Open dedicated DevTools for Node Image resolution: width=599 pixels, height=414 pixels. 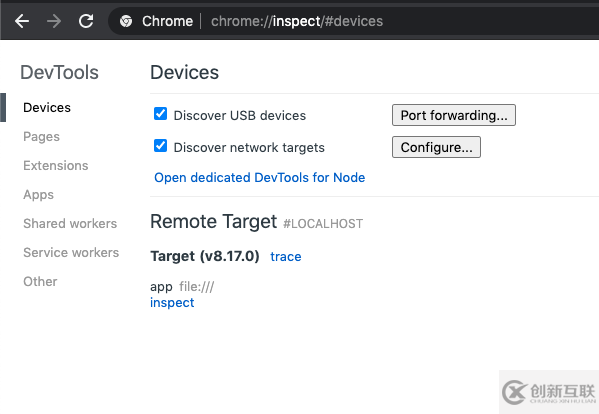(x=259, y=178)
